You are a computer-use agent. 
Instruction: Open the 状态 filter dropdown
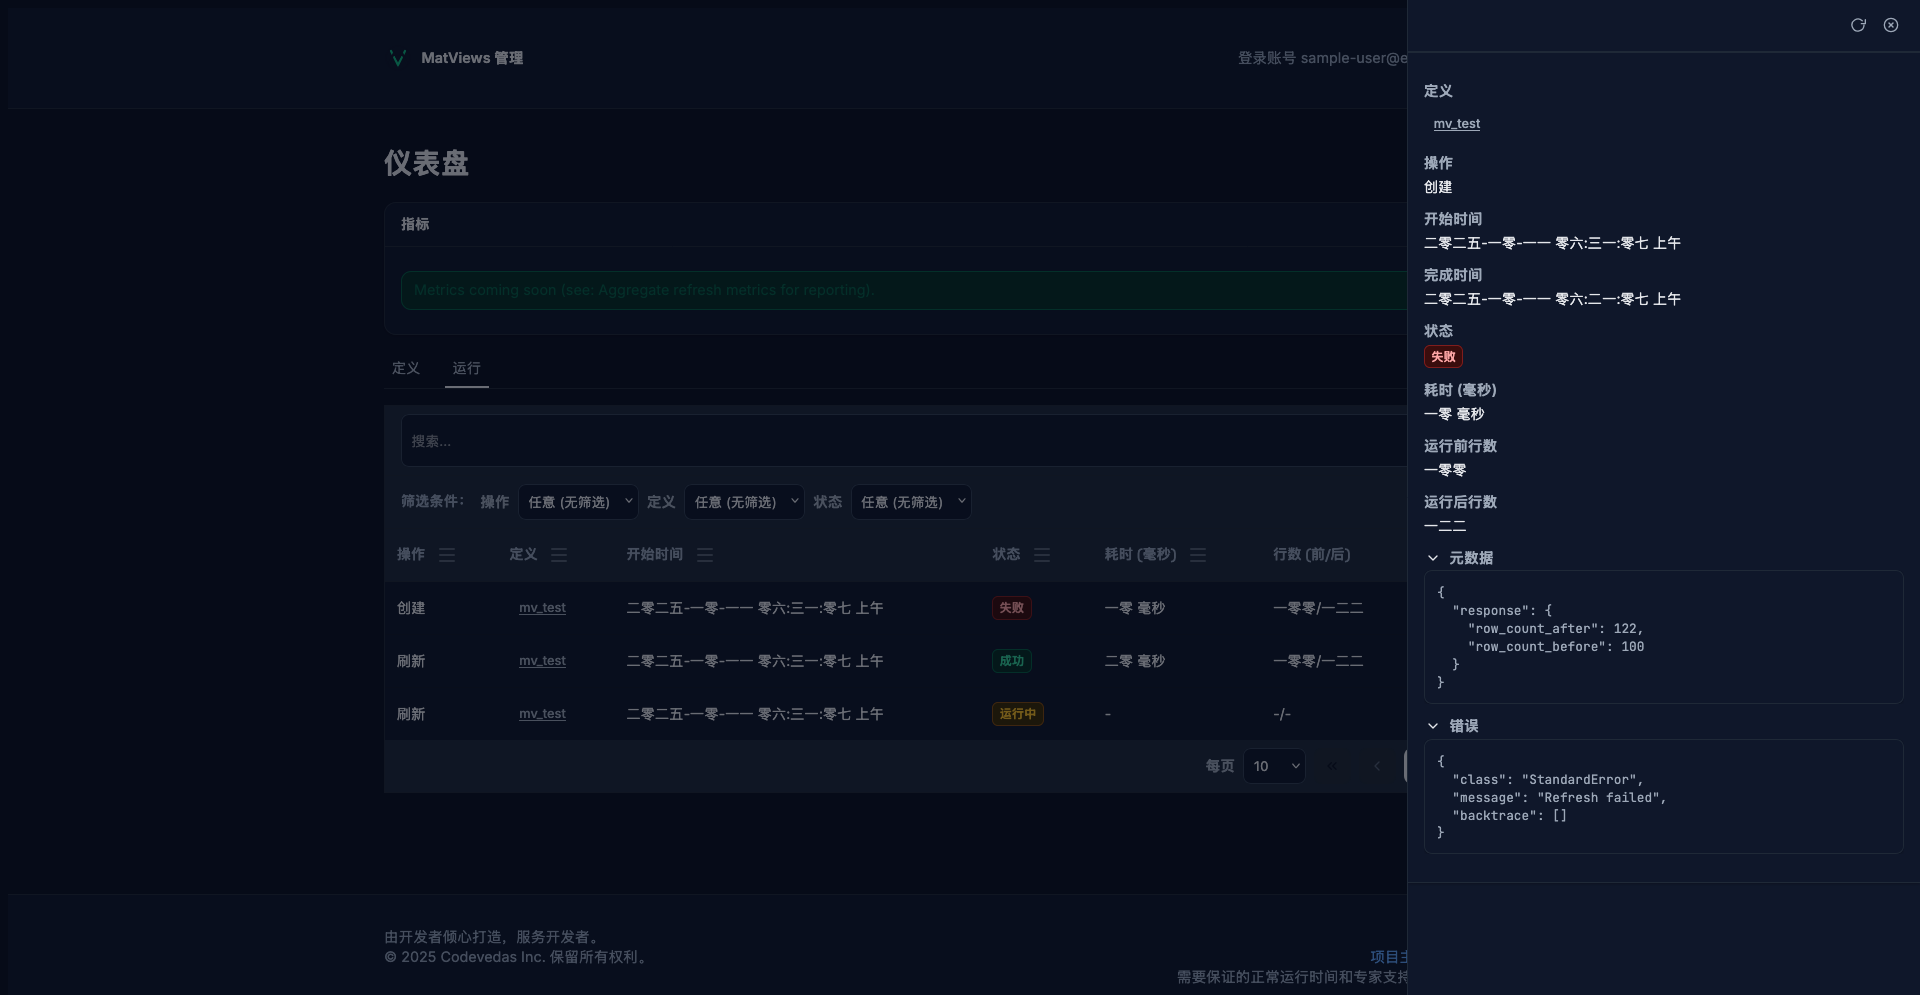911,502
